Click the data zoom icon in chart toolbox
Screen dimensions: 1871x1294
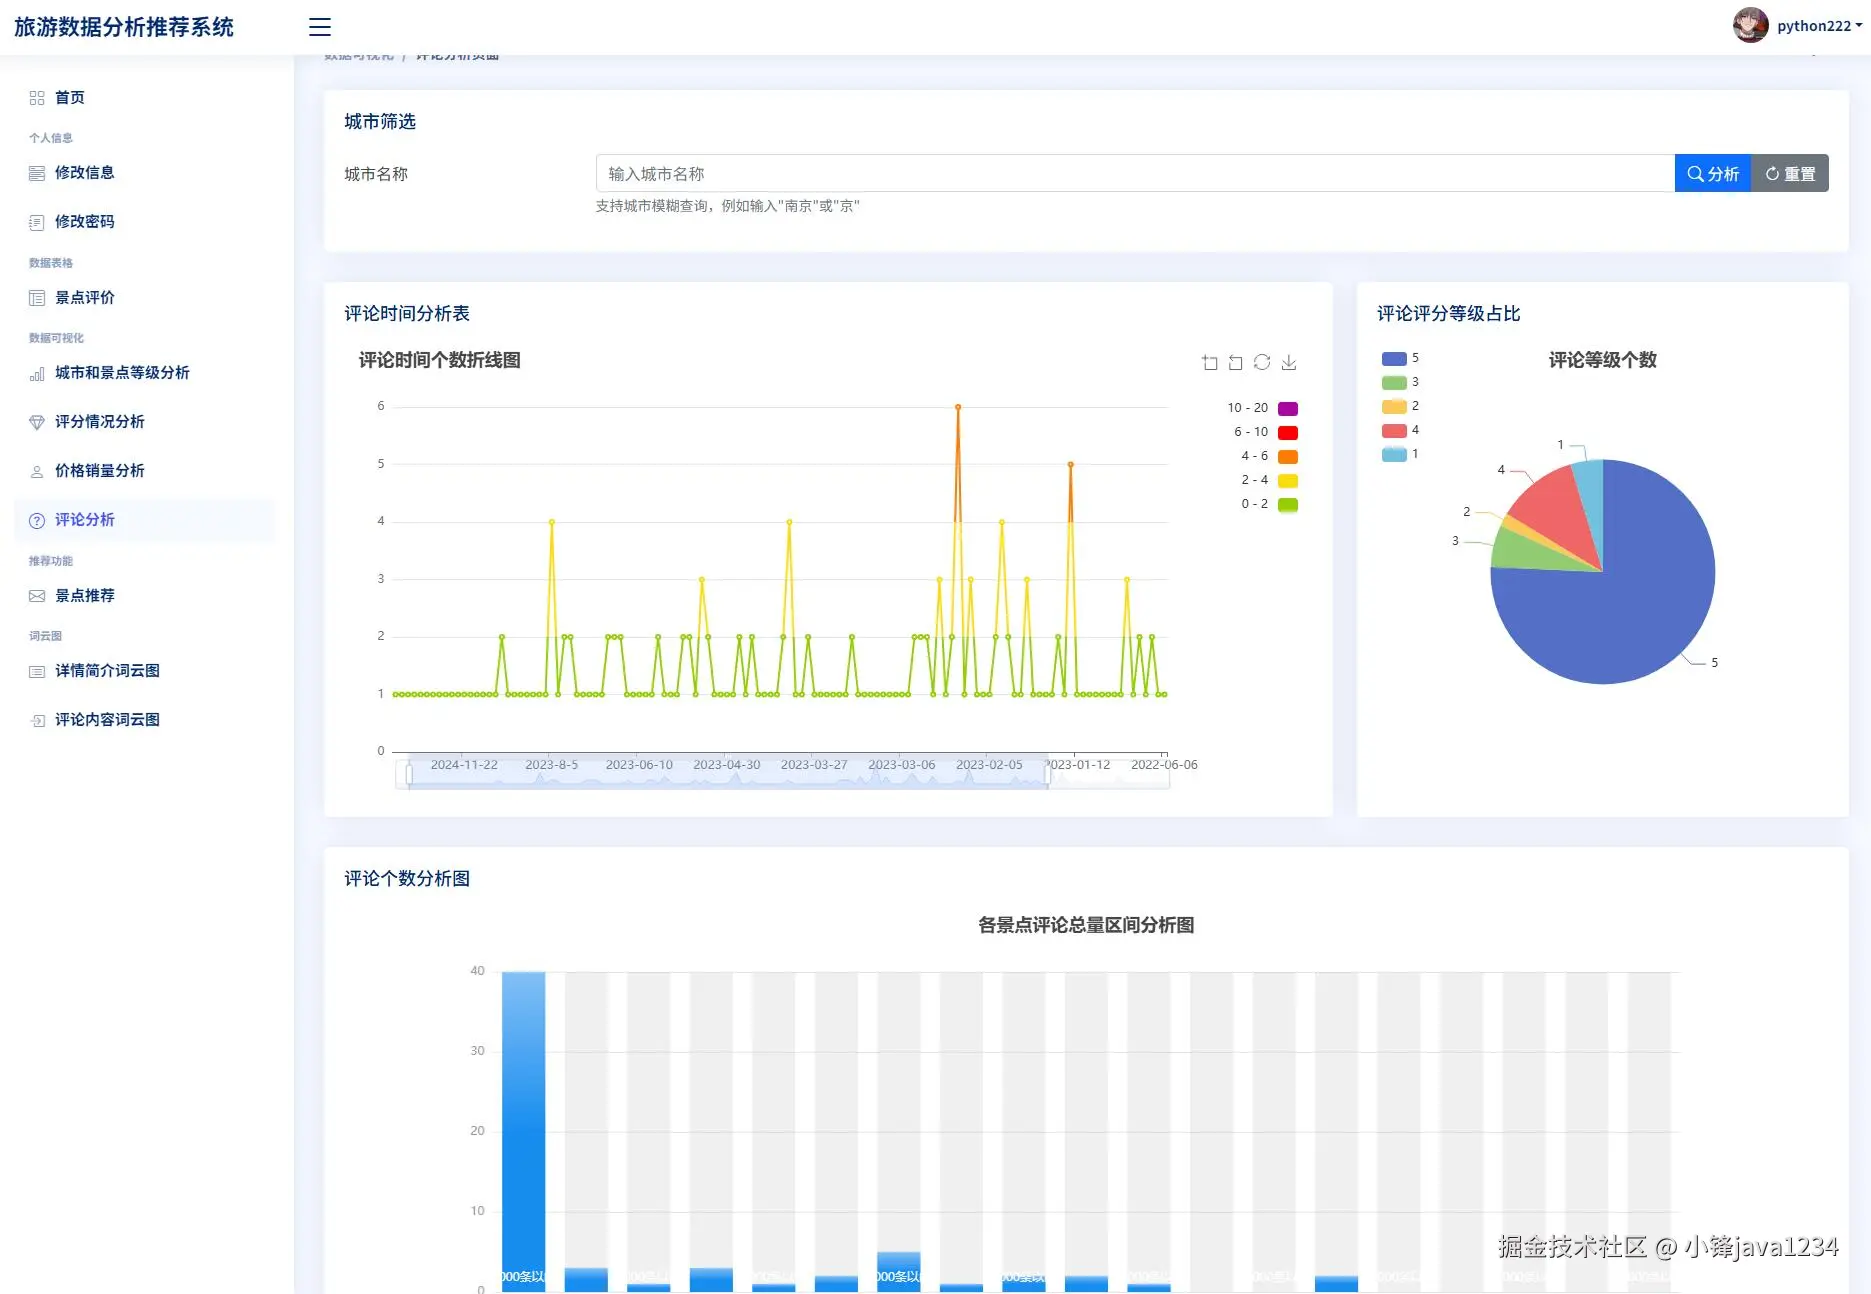[1210, 363]
